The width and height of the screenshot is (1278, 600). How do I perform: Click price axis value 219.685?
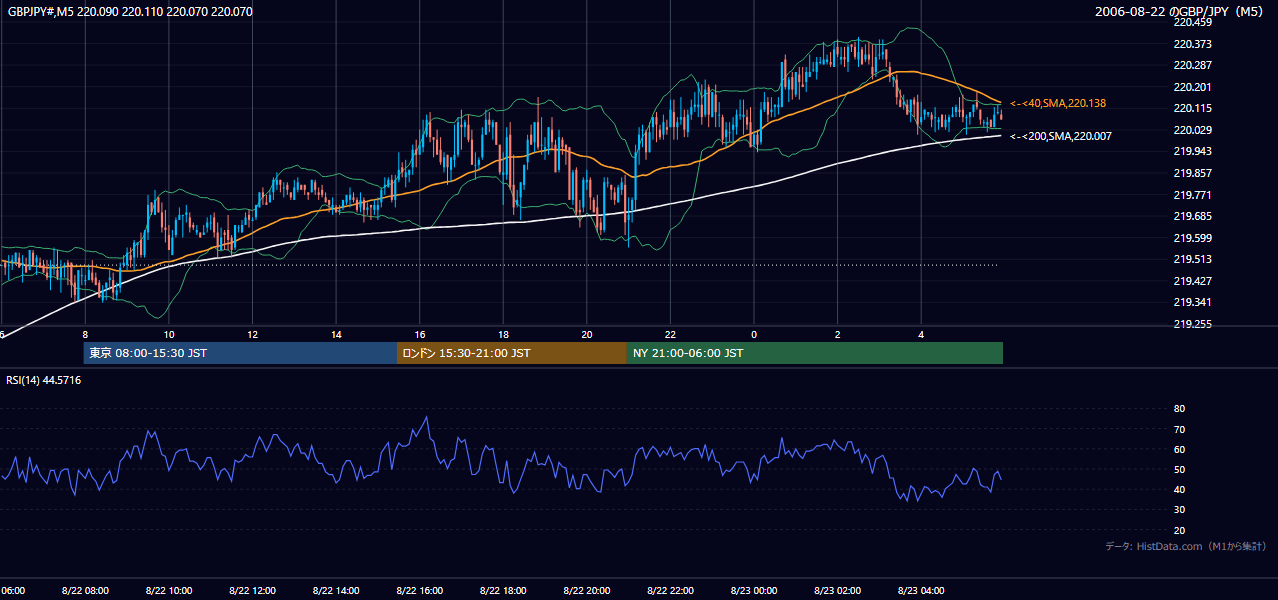tap(1192, 216)
